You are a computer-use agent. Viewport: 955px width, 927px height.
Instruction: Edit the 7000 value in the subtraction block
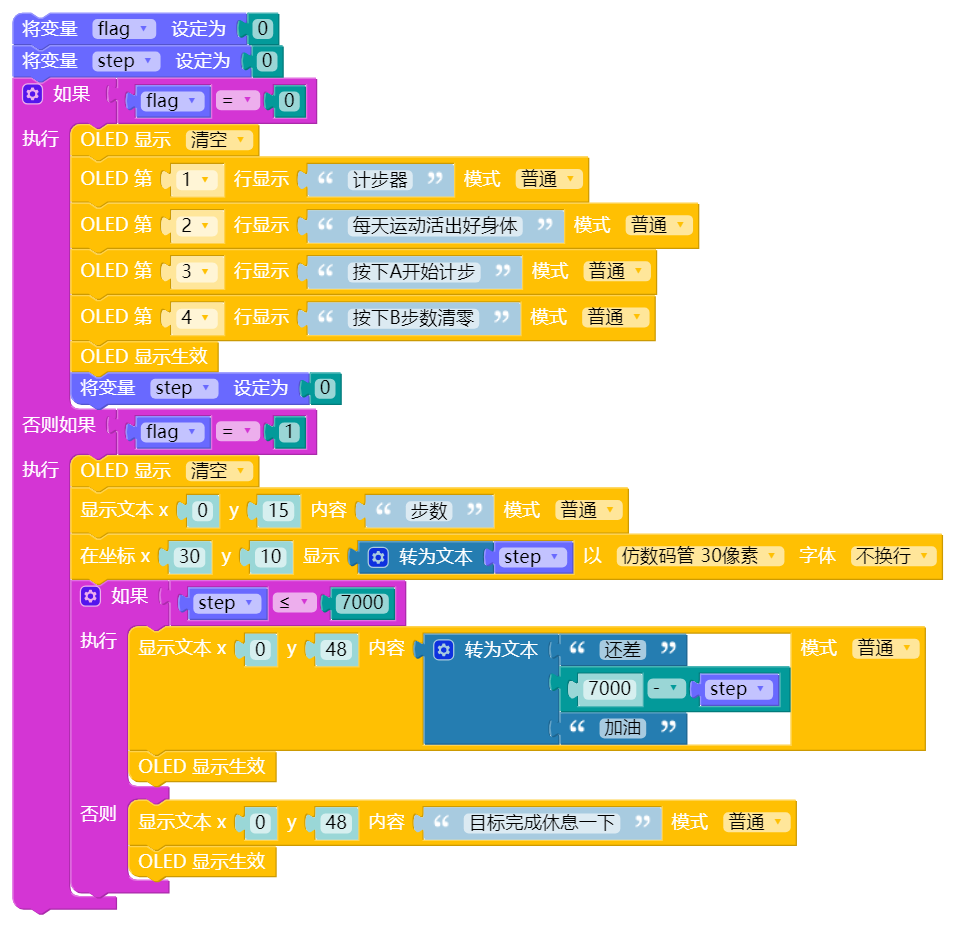[x=610, y=689]
